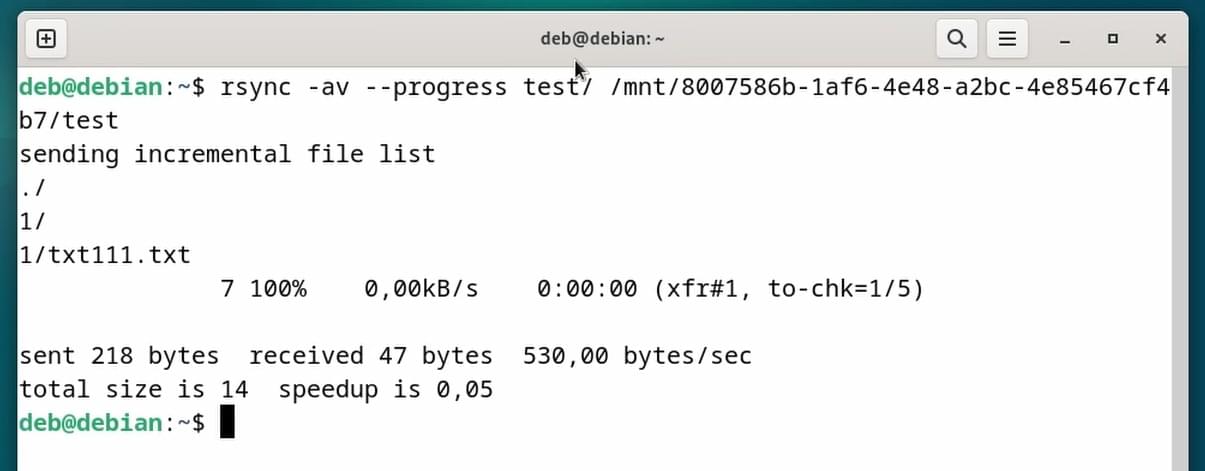Viewport: 1205px width, 471px height.
Task: Click the 'sending incremental file list' line
Action: click(x=227, y=154)
